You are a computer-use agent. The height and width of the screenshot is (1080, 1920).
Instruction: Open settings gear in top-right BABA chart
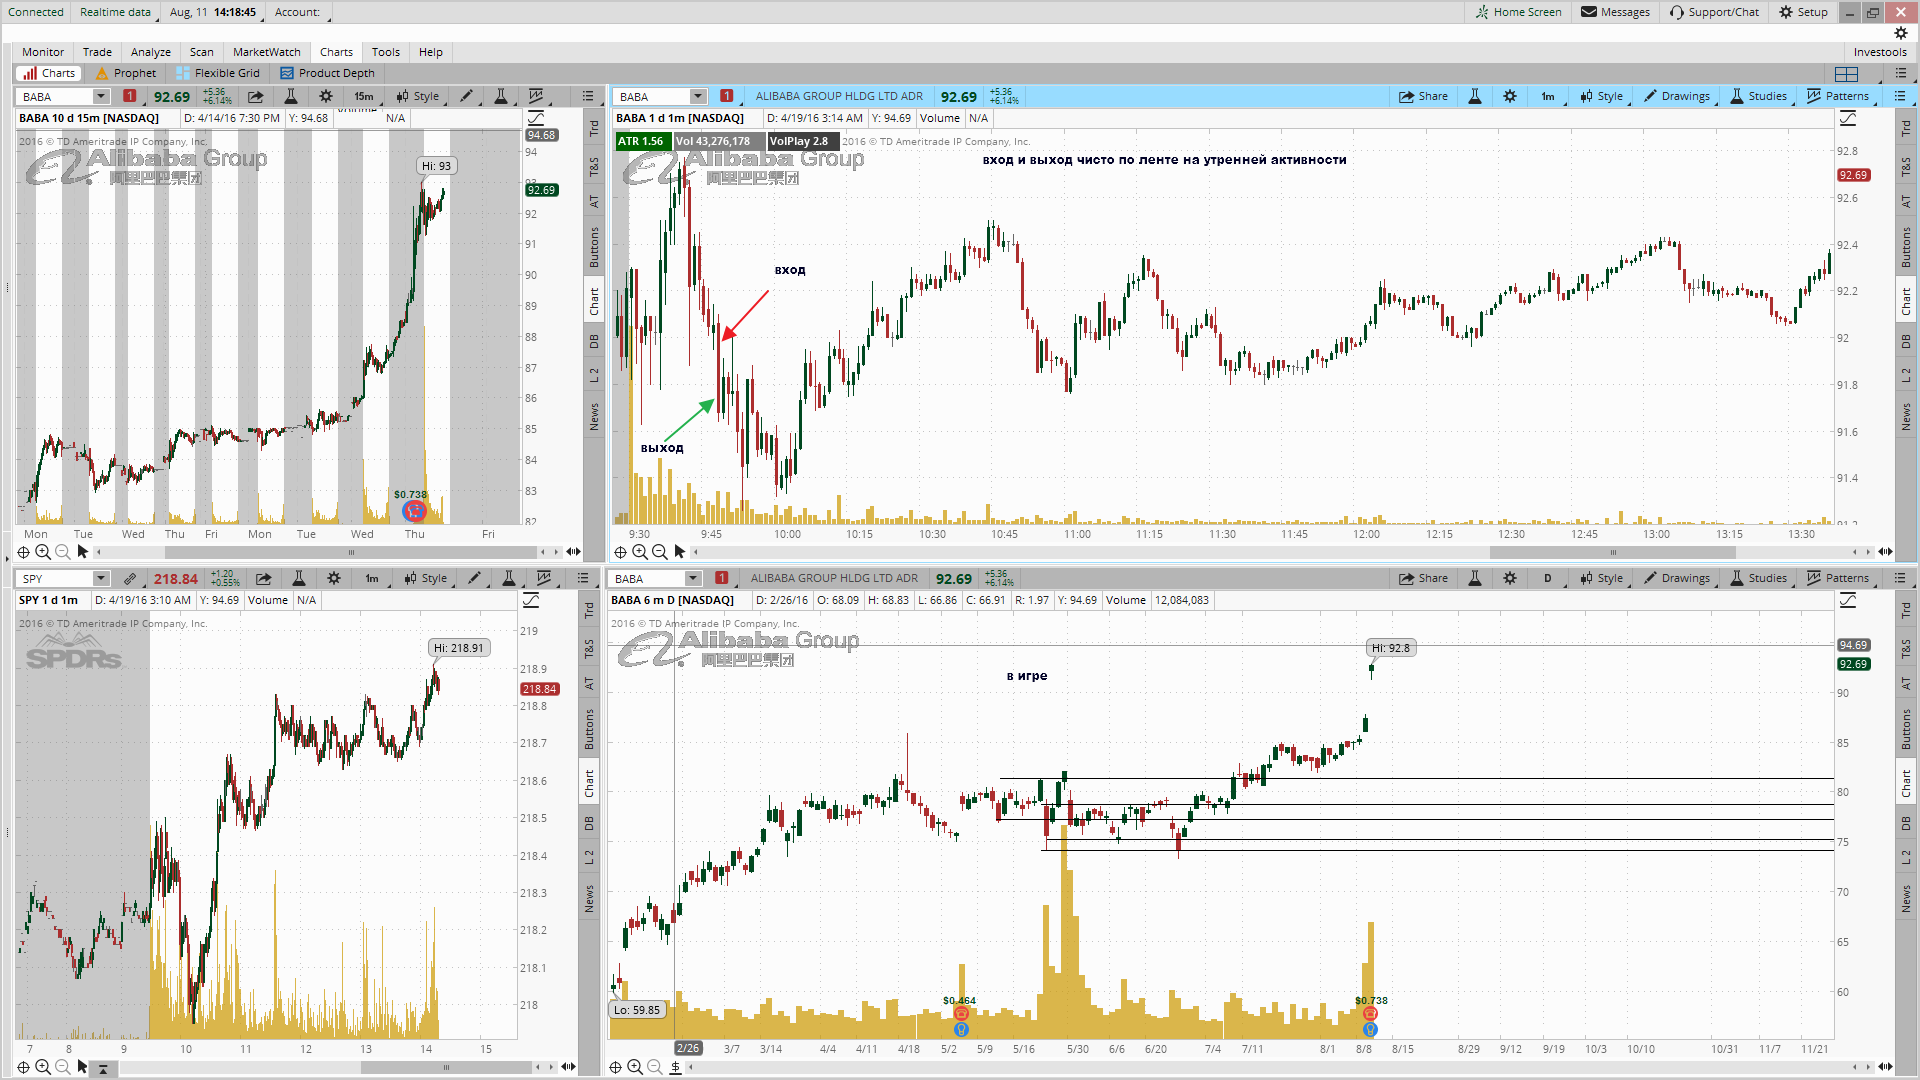pyautogui.click(x=1510, y=96)
